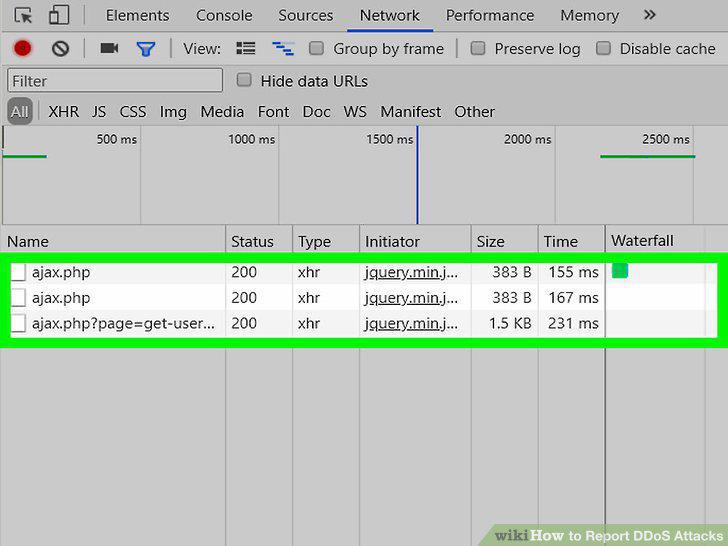Enable the Preserve log checkbox
The height and width of the screenshot is (546, 728).
click(478, 48)
